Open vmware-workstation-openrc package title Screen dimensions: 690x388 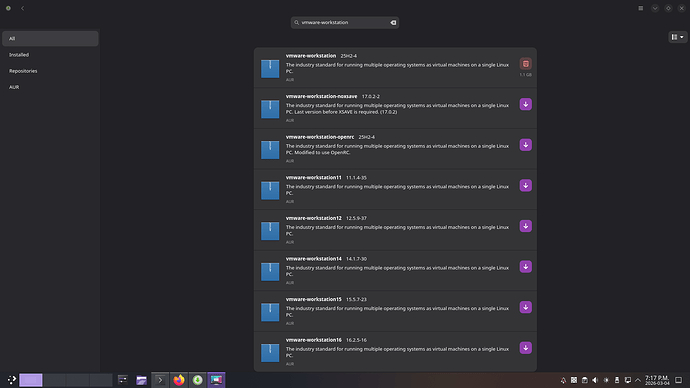[320, 137]
